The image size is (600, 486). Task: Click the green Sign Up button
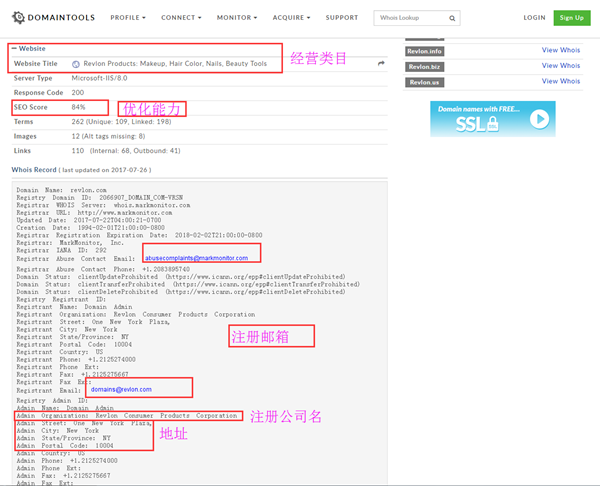[x=572, y=18]
